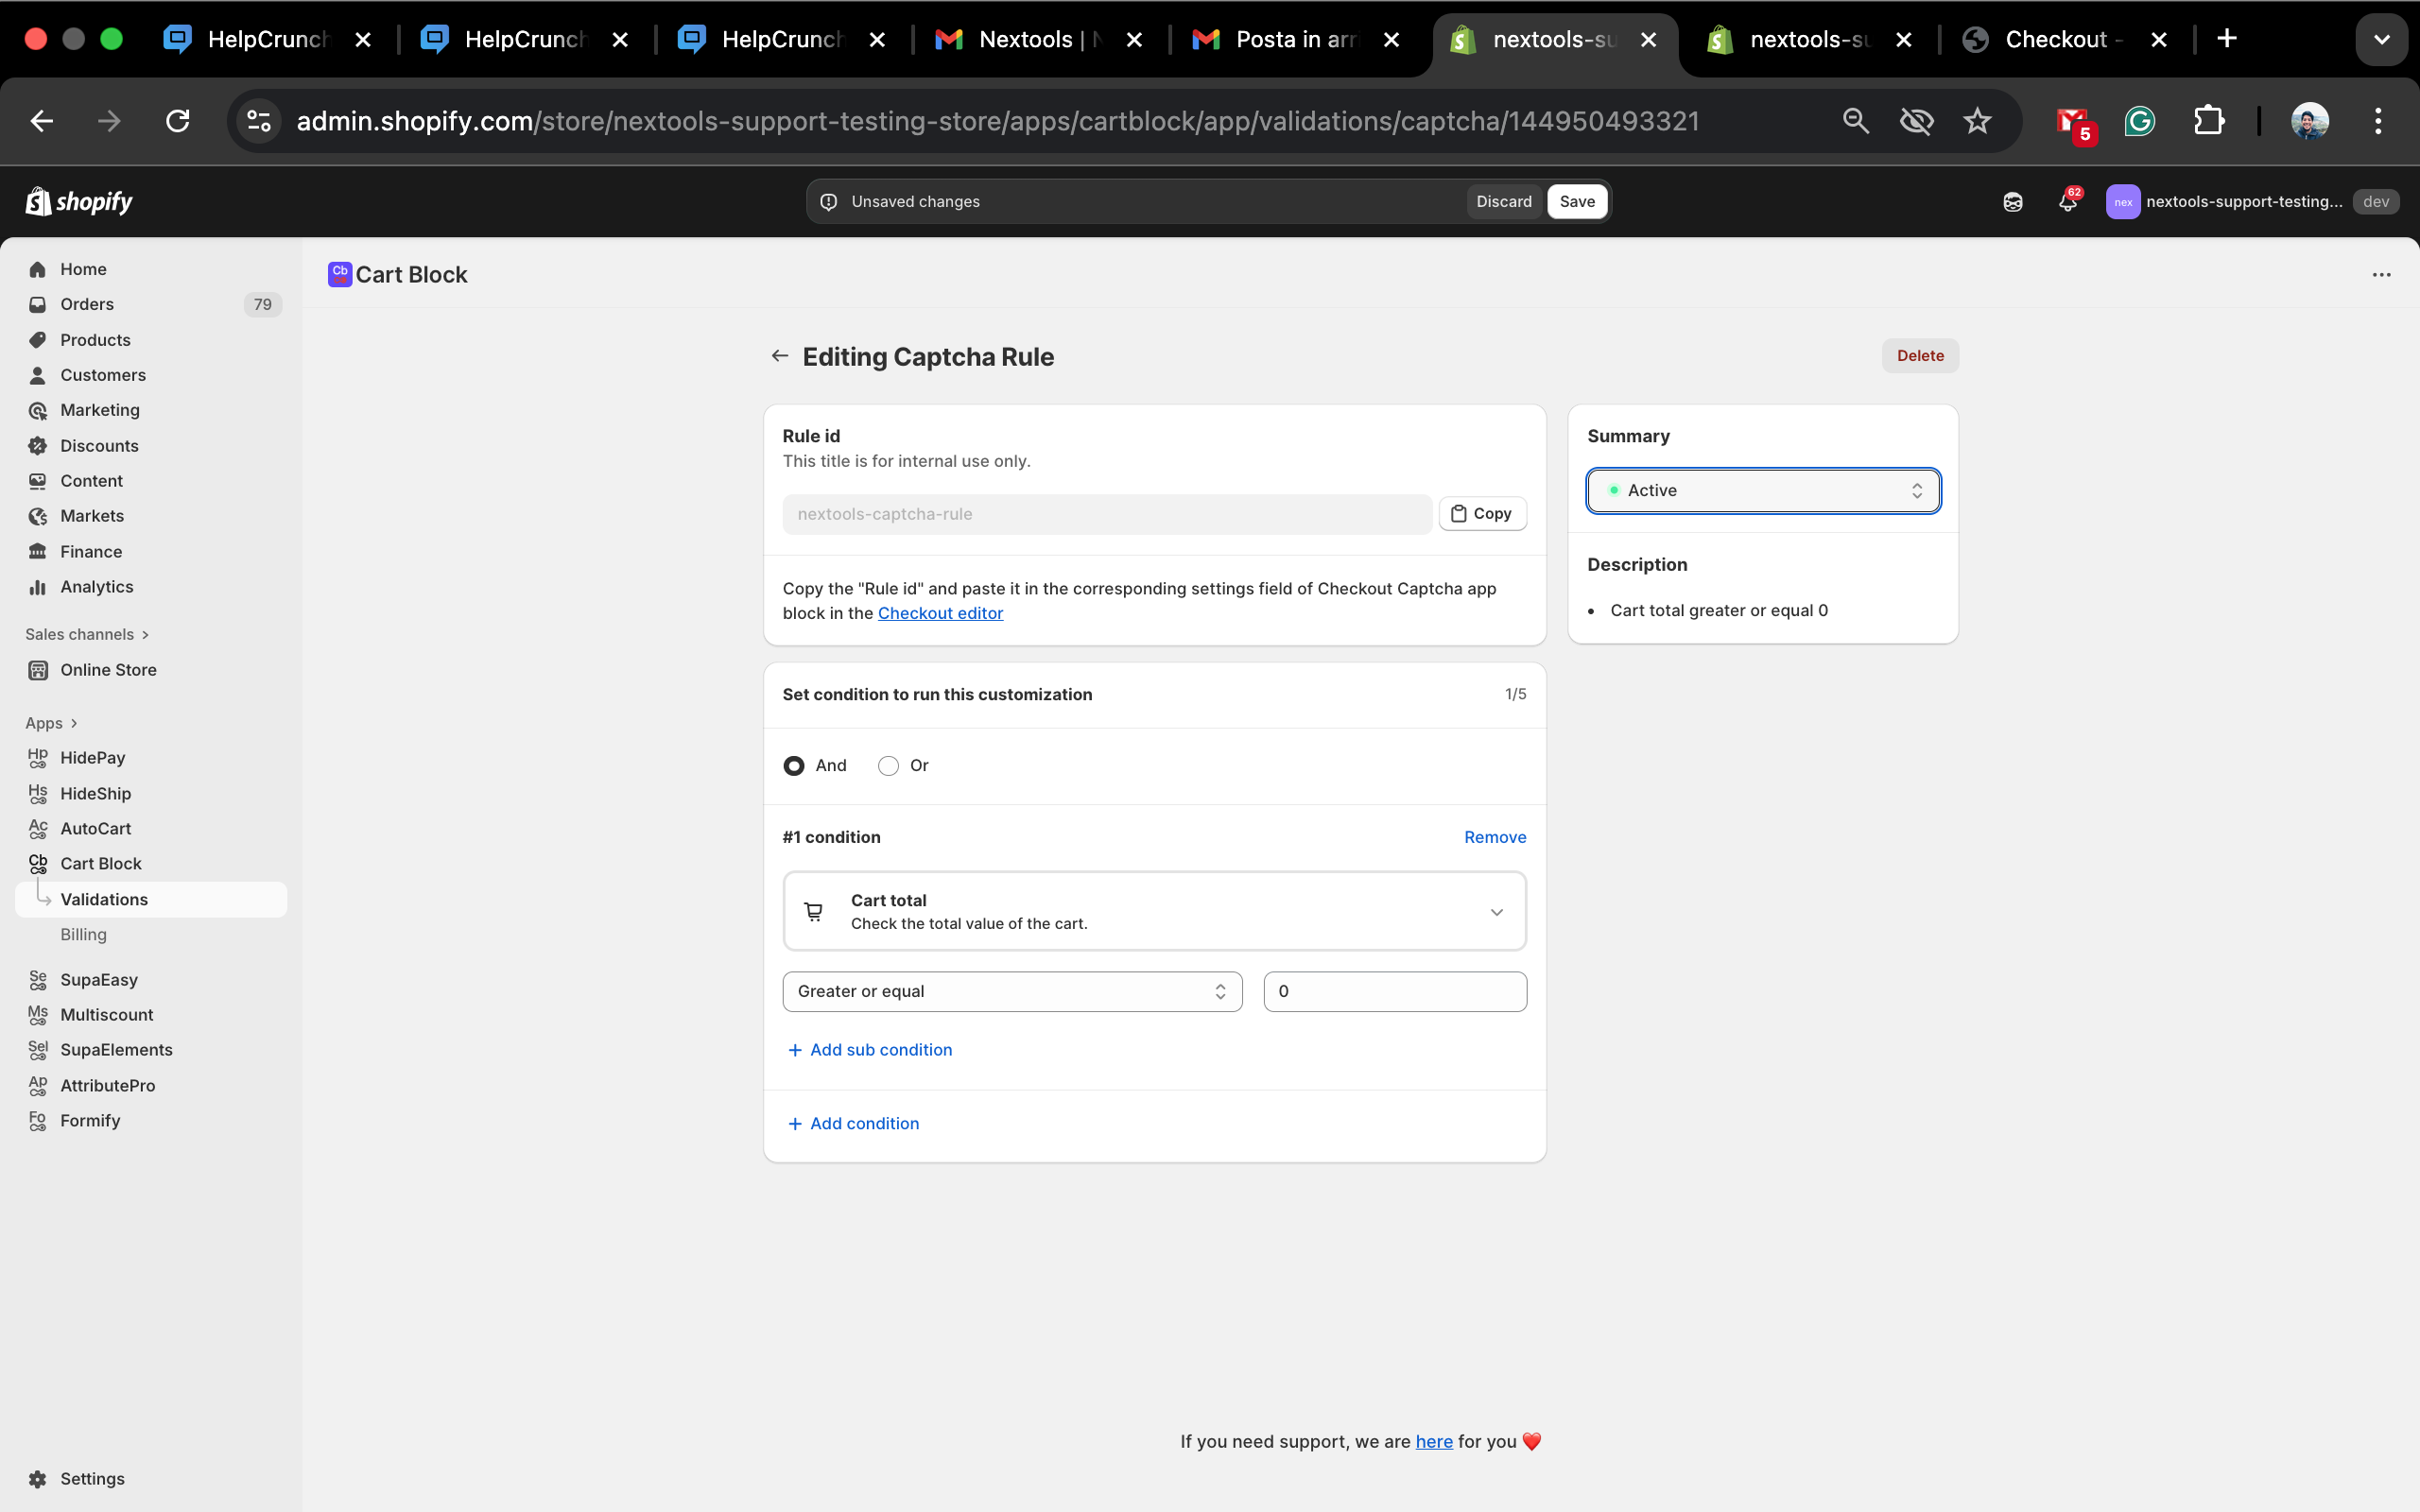Select the Or radio option

(888, 766)
